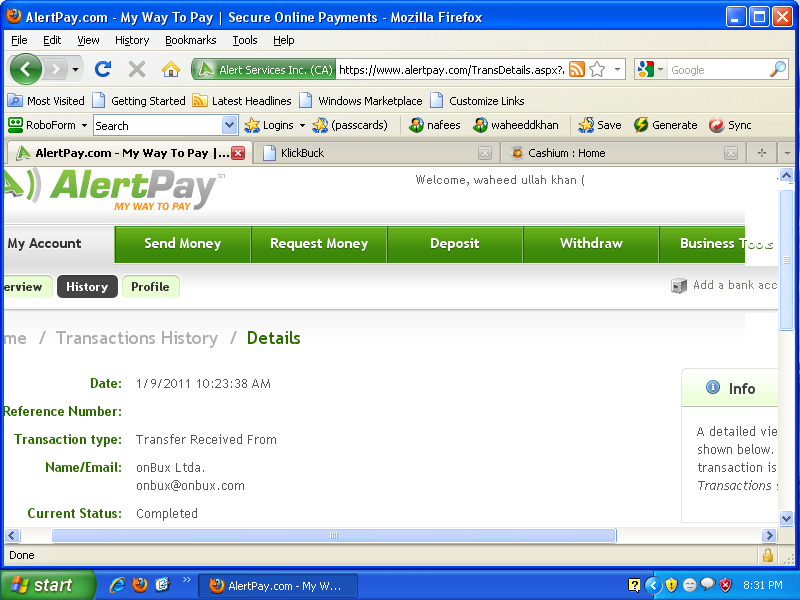Reload the page with the Refresh icon

click(x=103, y=69)
